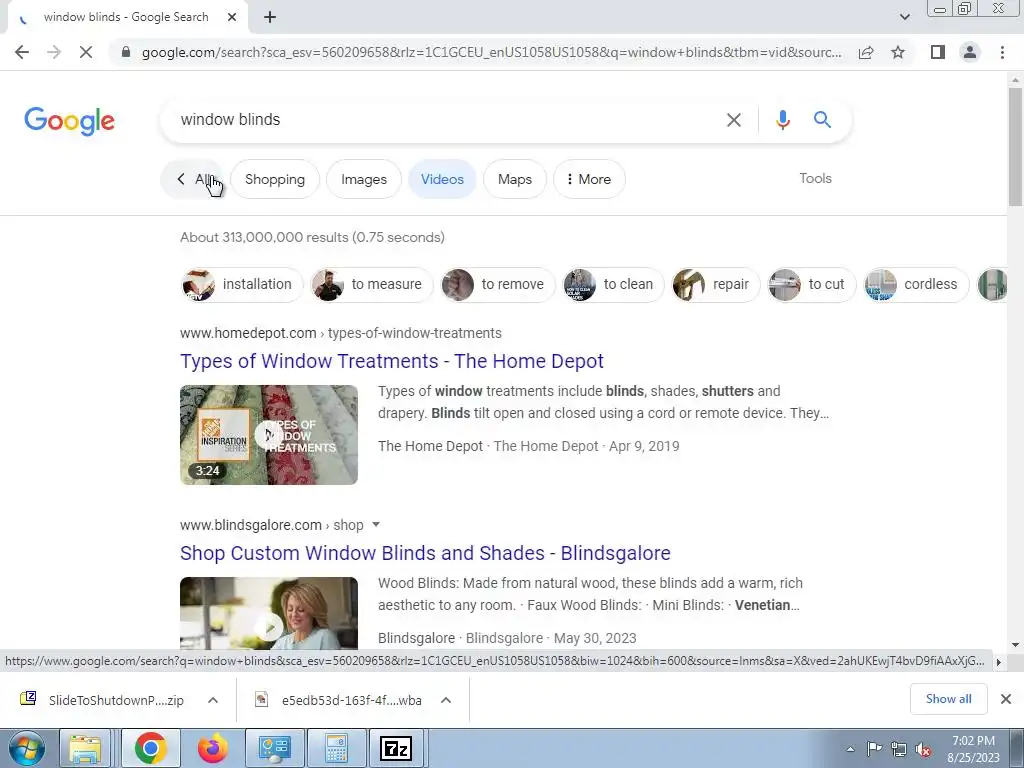
Task: Open the Tools filter options
Action: (815, 178)
